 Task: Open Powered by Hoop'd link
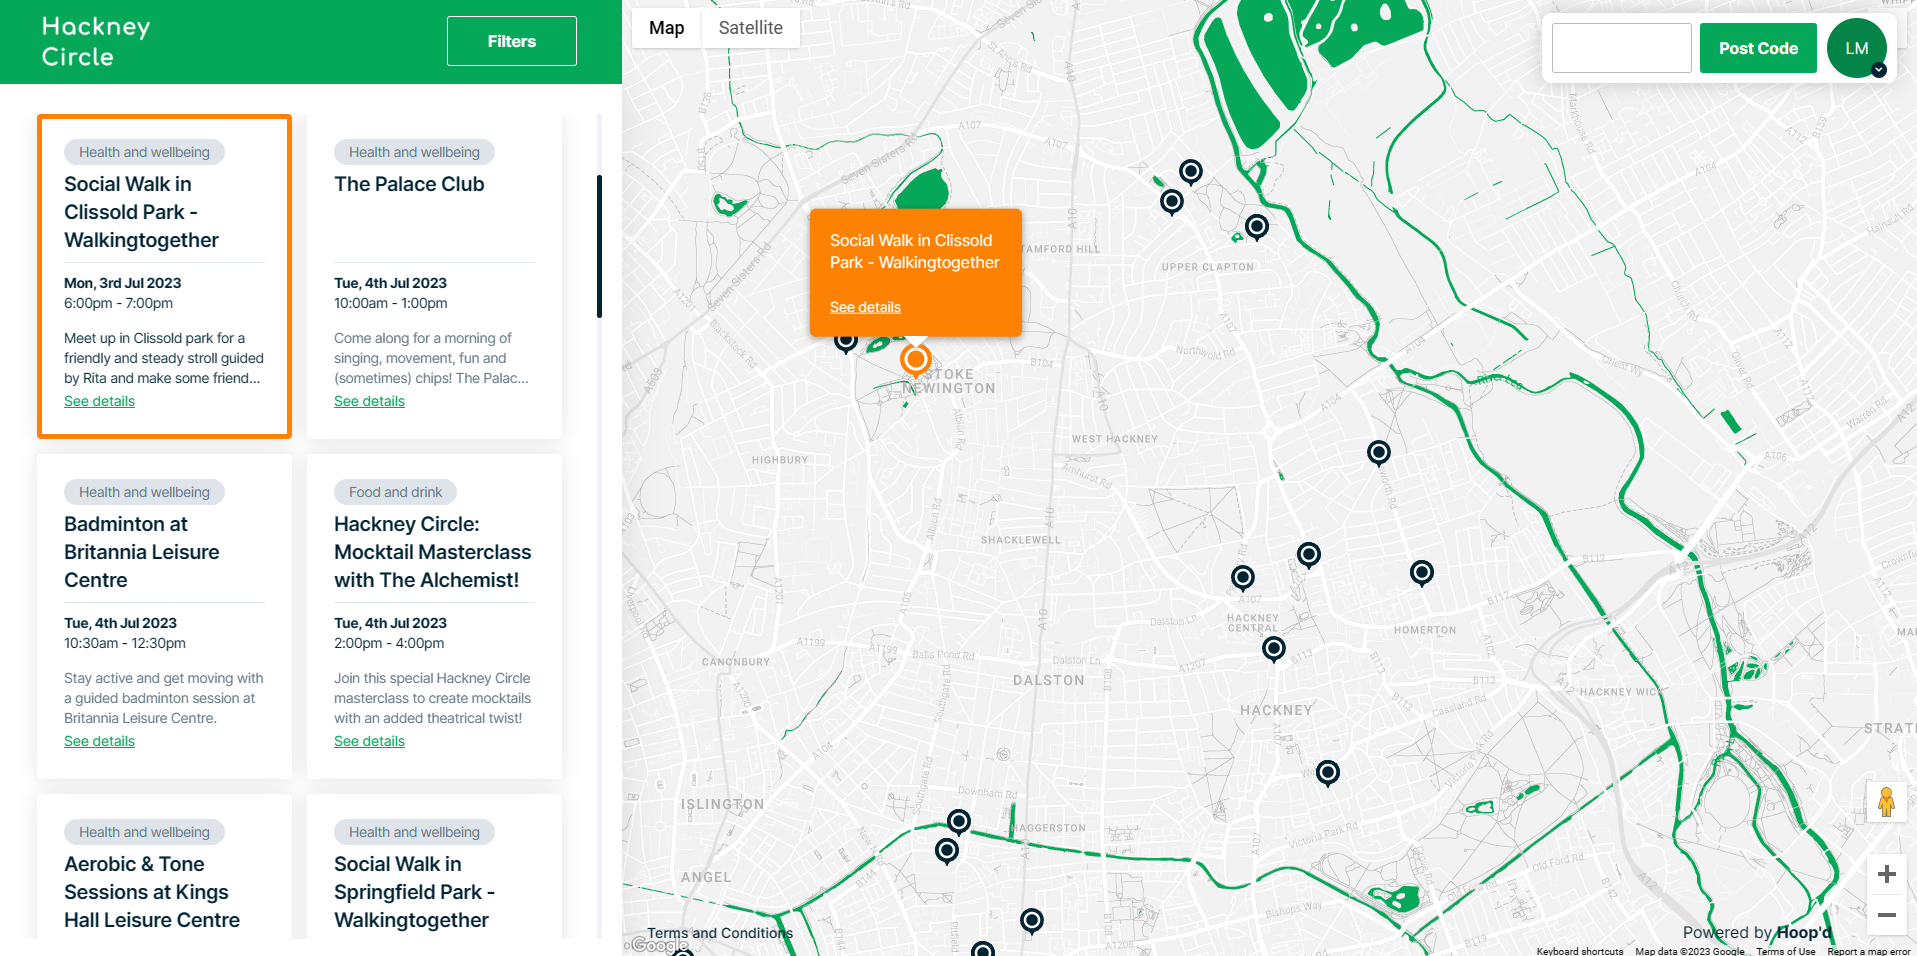click(1757, 932)
